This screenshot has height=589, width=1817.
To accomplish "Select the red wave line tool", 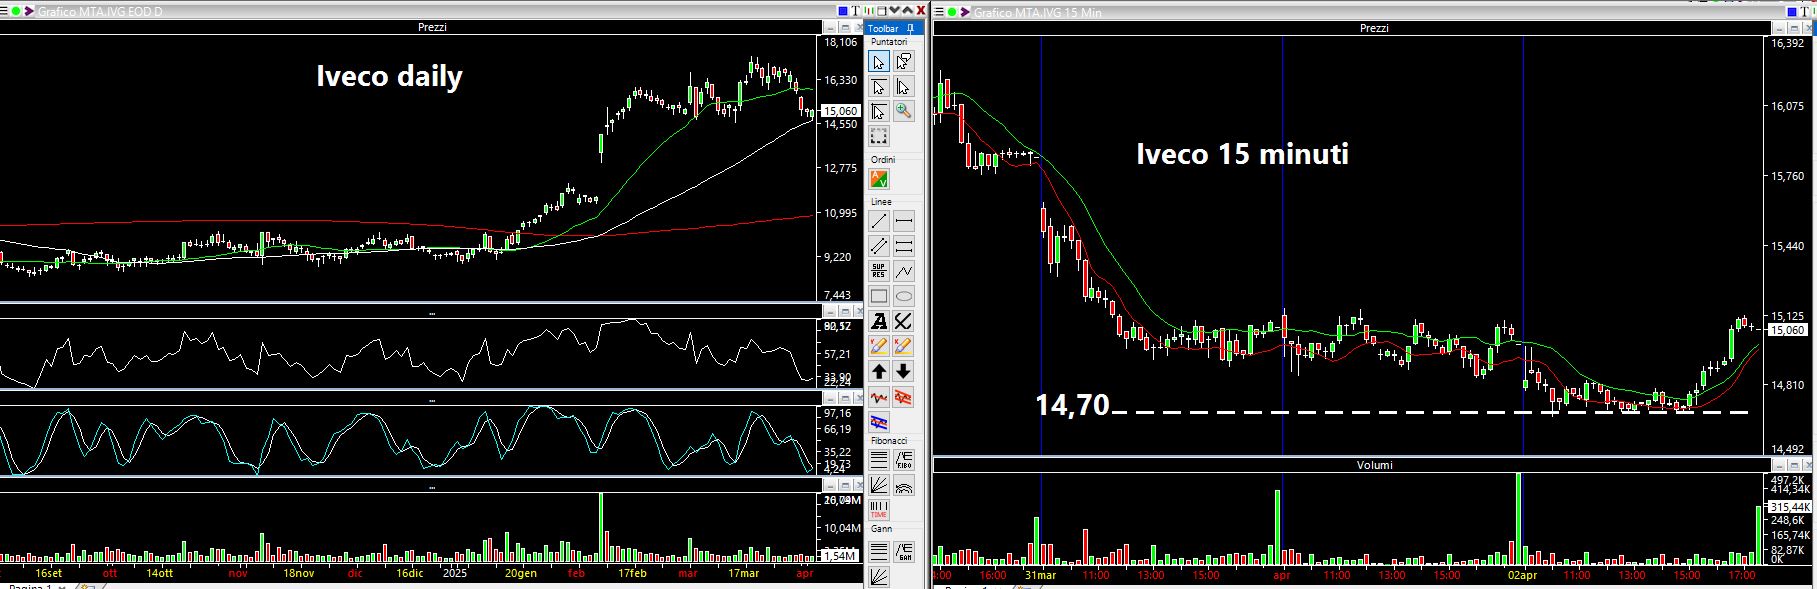I will point(878,396).
